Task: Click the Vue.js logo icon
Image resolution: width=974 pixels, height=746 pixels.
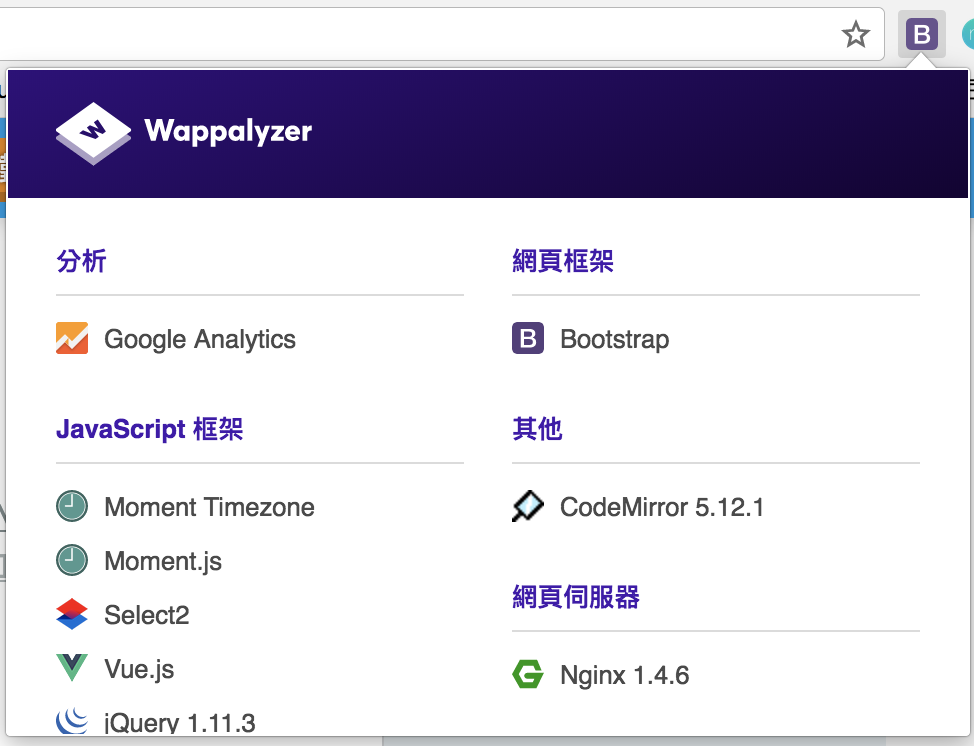Action: click(x=72, y=668)
